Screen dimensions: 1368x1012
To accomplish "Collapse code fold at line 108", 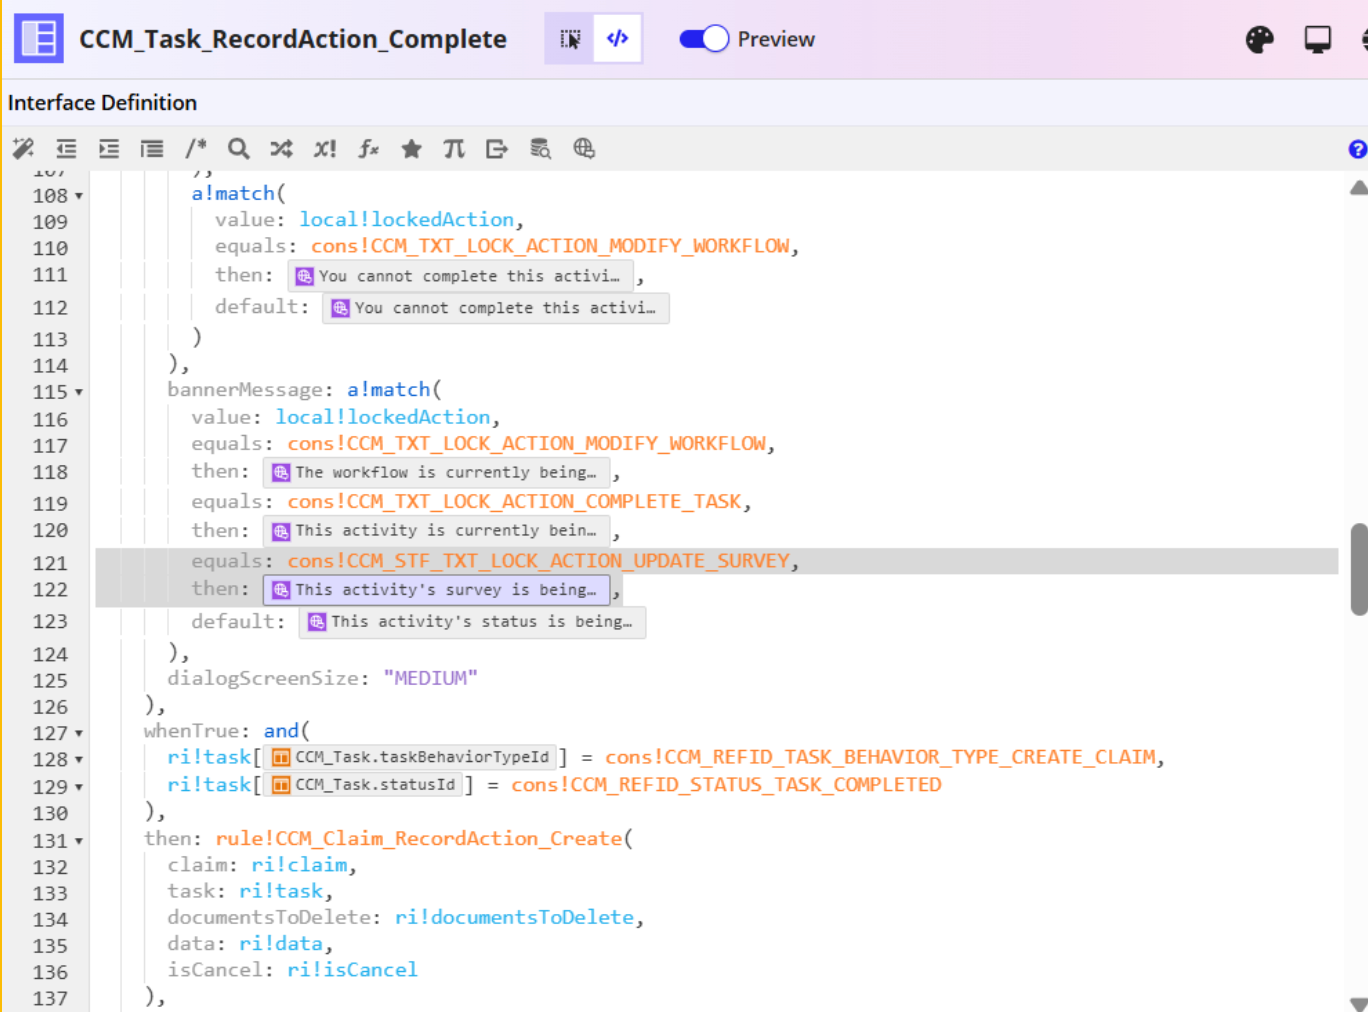I will tap(79, 196).
